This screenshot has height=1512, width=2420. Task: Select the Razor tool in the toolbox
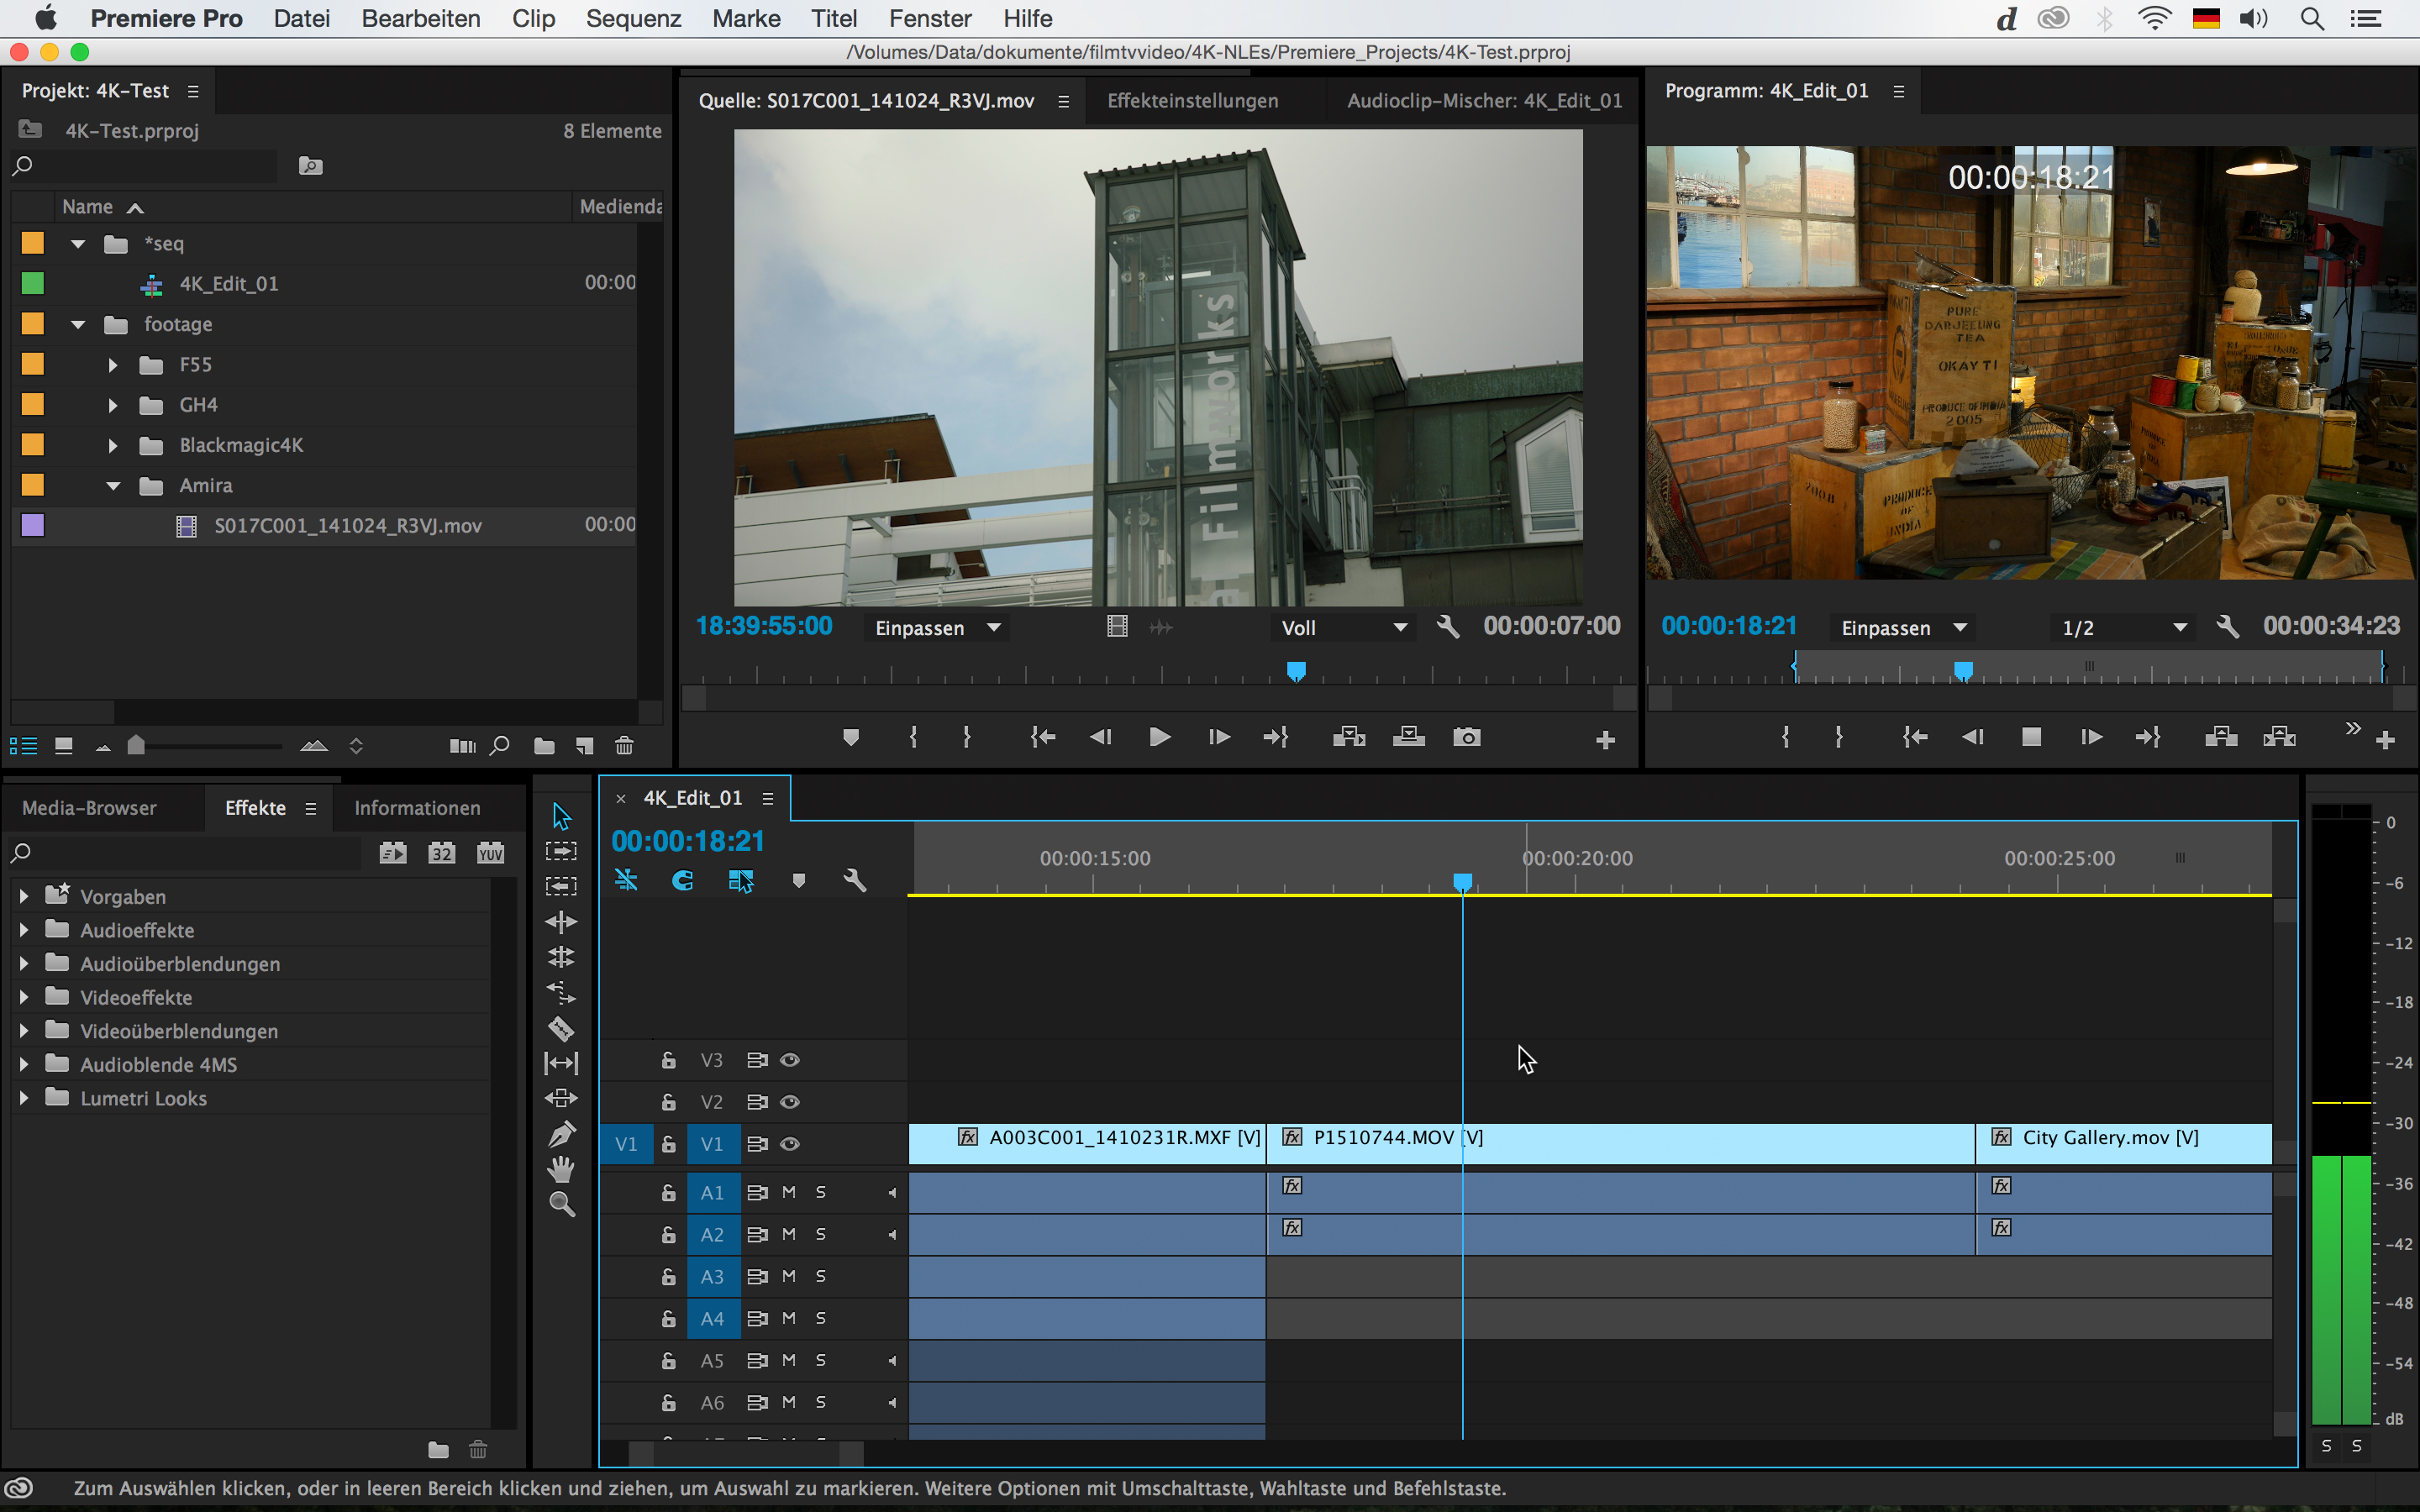coord(561,1028)
